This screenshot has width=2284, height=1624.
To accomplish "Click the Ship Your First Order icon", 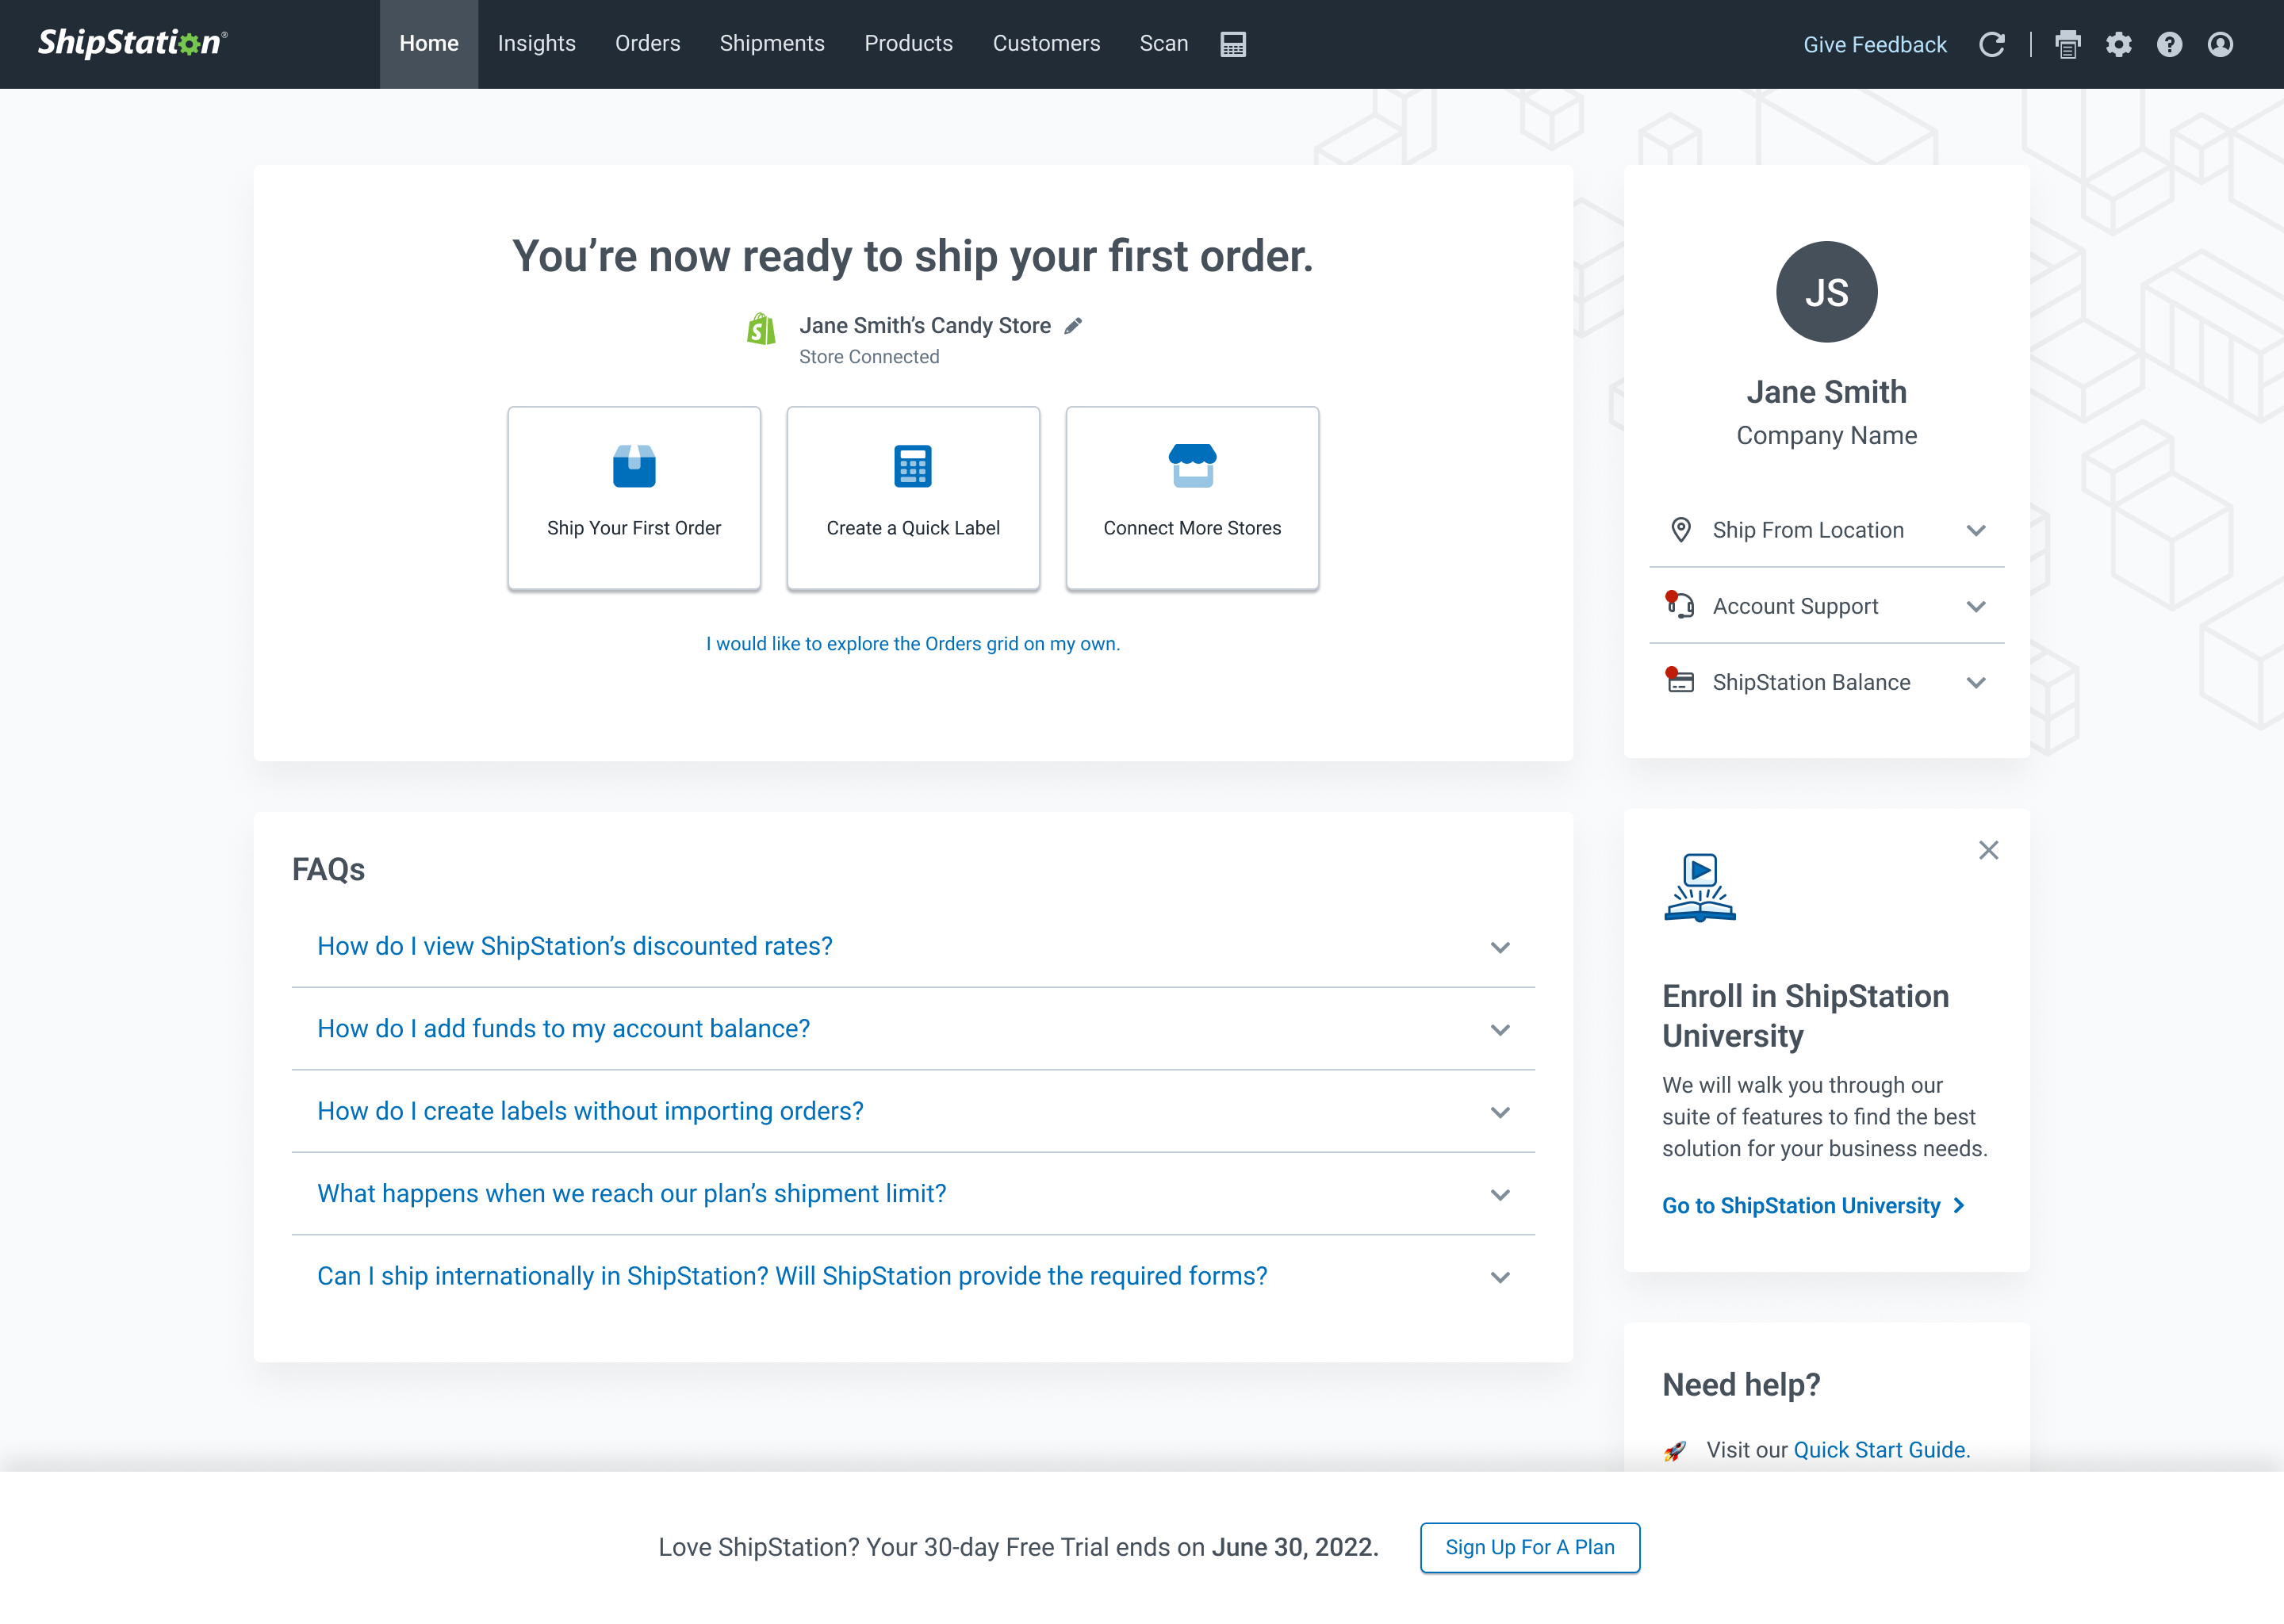I will click(x=633, y=465).
